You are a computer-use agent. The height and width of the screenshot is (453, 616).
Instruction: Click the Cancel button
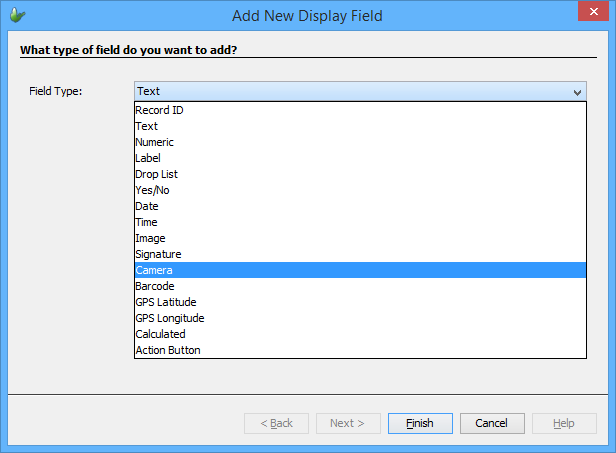click(x=492, y=423)
